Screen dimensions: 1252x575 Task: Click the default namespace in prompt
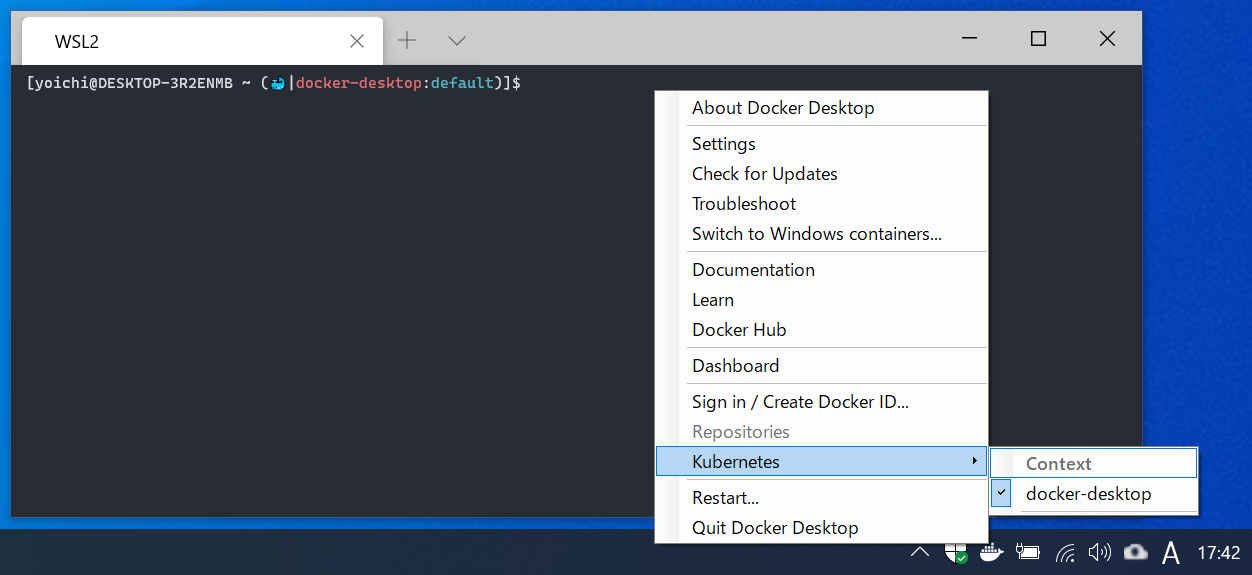(x=462, y=83)
